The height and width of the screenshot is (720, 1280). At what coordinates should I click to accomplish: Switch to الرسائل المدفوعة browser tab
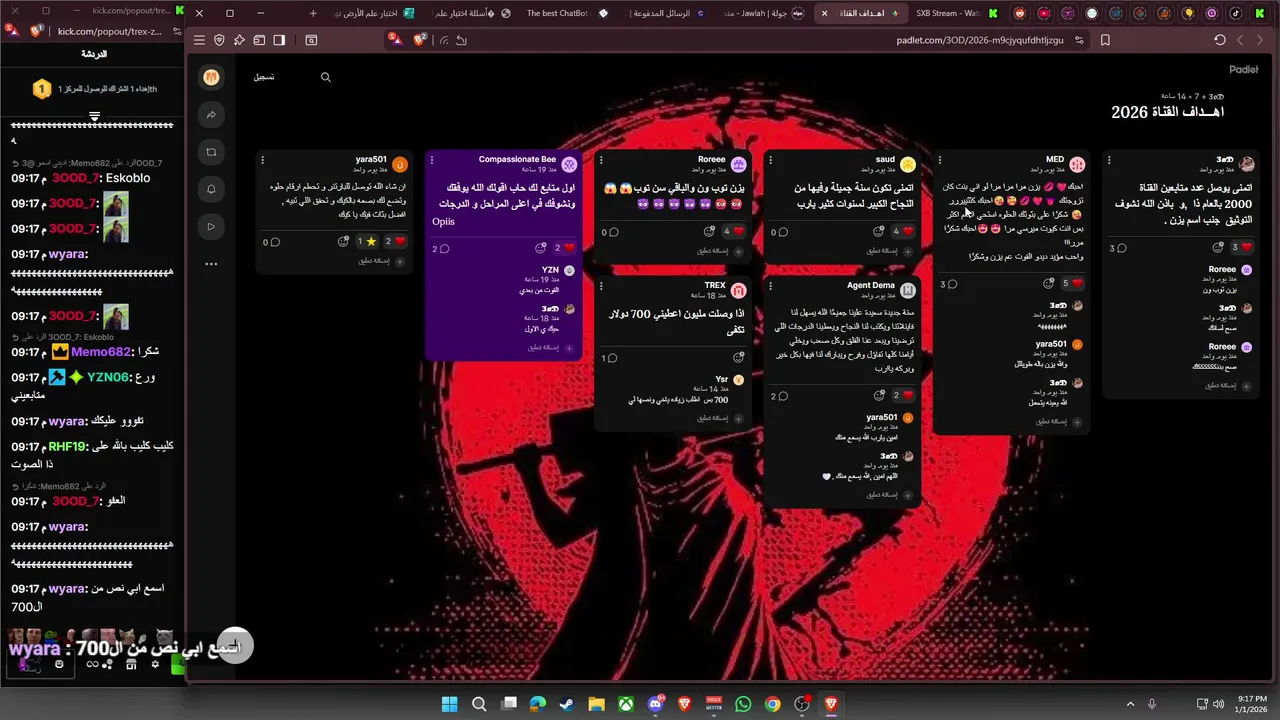[664, 13]
